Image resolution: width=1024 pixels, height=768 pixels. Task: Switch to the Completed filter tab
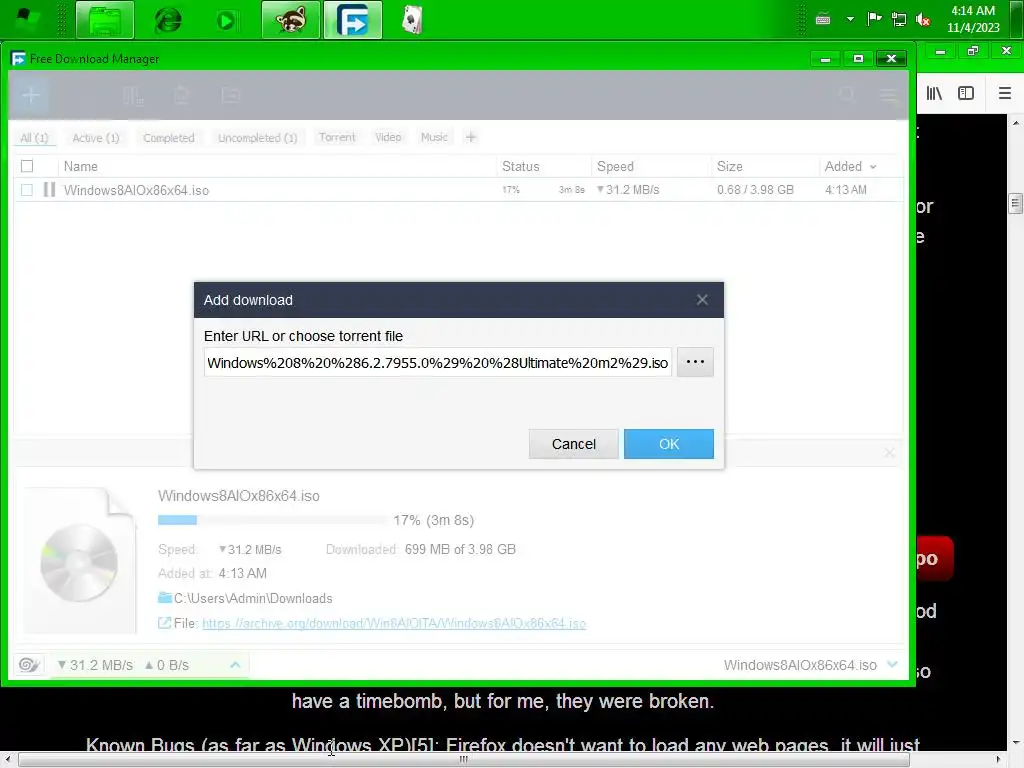click(169, 138)
